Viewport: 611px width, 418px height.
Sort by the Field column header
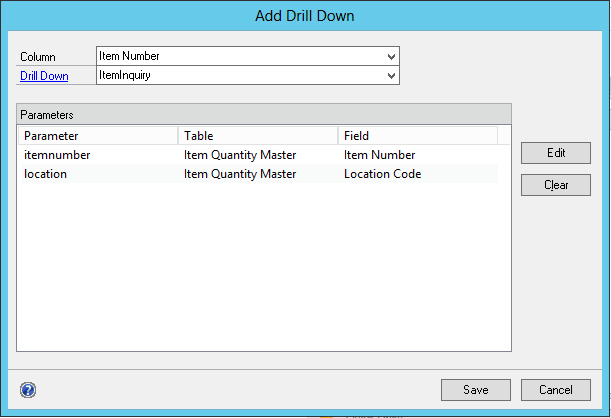418,136
